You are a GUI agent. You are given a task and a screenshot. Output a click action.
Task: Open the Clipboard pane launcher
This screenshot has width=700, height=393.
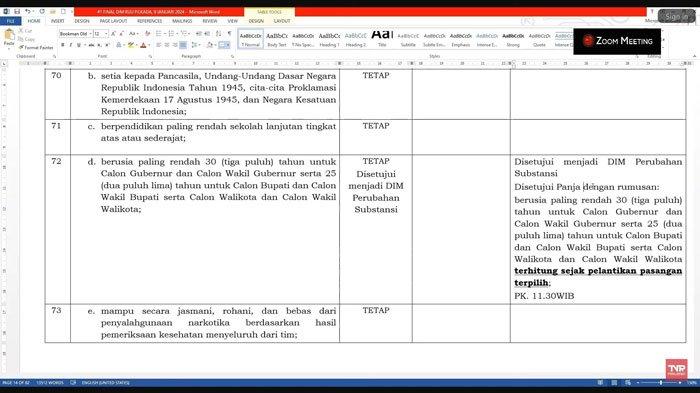coord(54,57)
